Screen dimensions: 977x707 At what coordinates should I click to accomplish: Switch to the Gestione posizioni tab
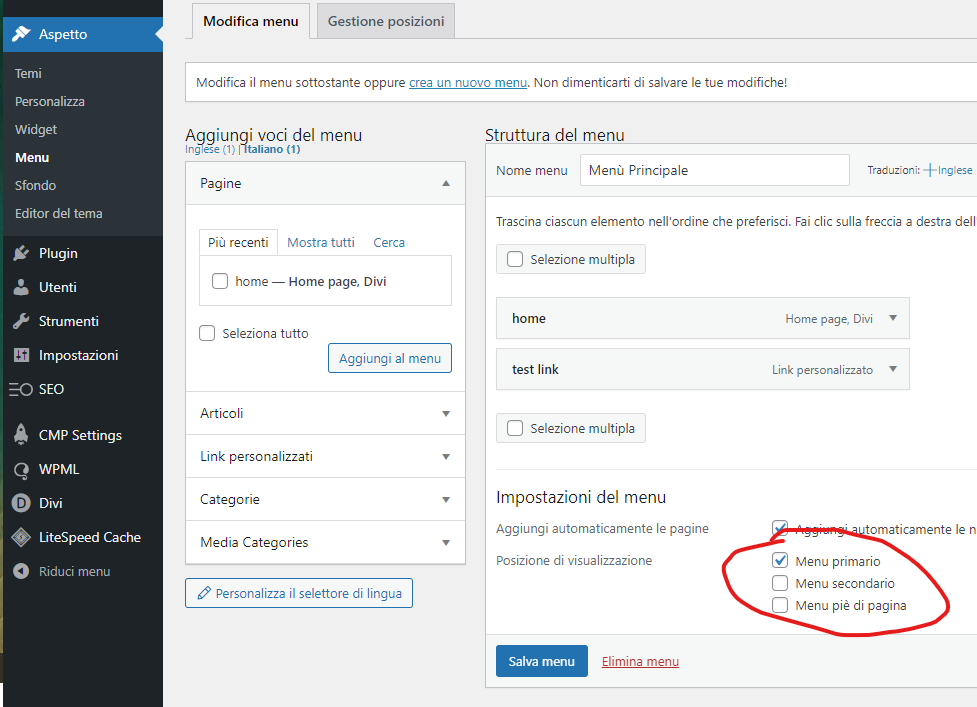[x=386, y=21]
